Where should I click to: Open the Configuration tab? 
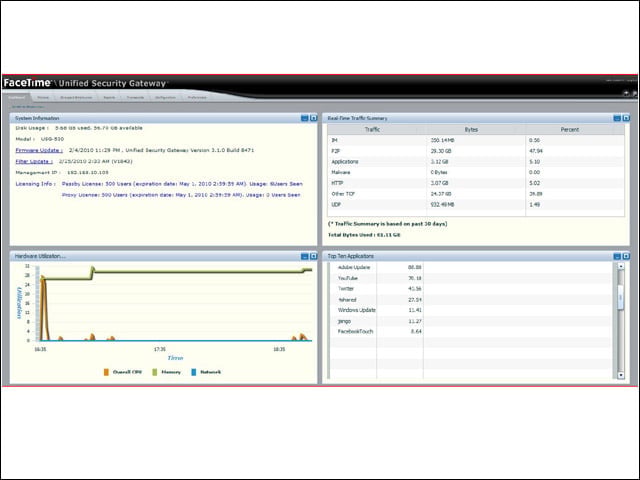coord(165,98)
